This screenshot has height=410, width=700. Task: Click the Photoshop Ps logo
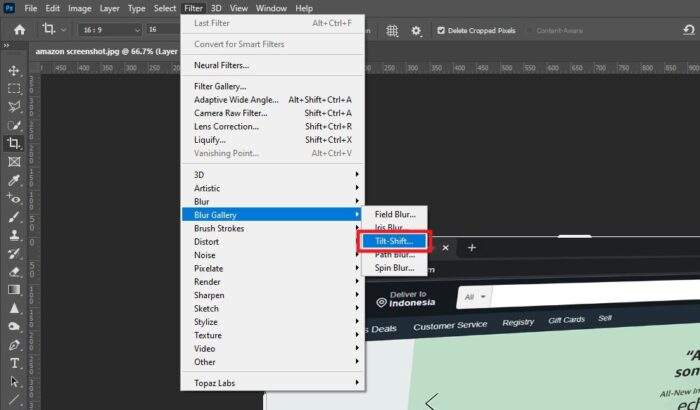coord(9,8)
